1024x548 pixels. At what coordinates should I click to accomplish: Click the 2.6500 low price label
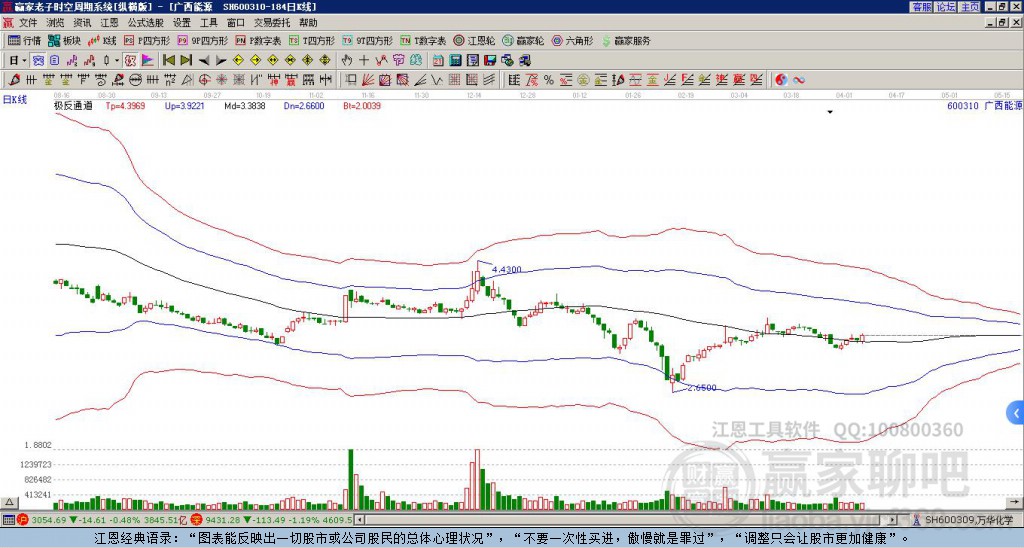click(702, 387)
